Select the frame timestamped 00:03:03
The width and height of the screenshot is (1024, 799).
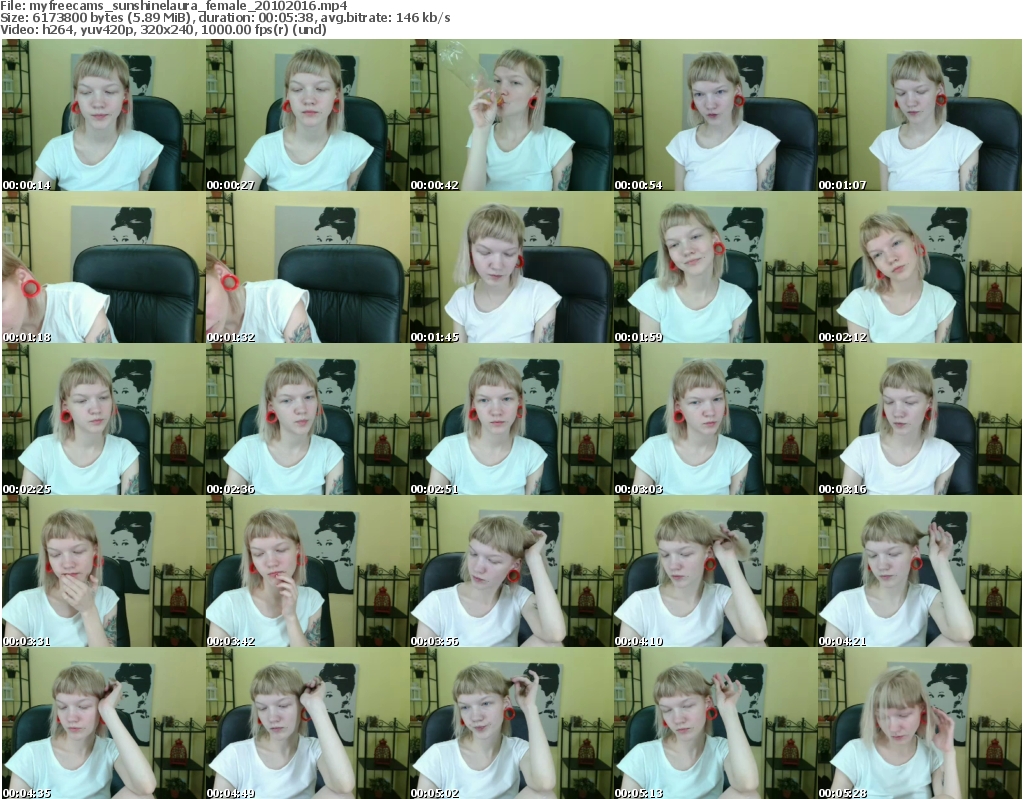(x=715, y=419)
